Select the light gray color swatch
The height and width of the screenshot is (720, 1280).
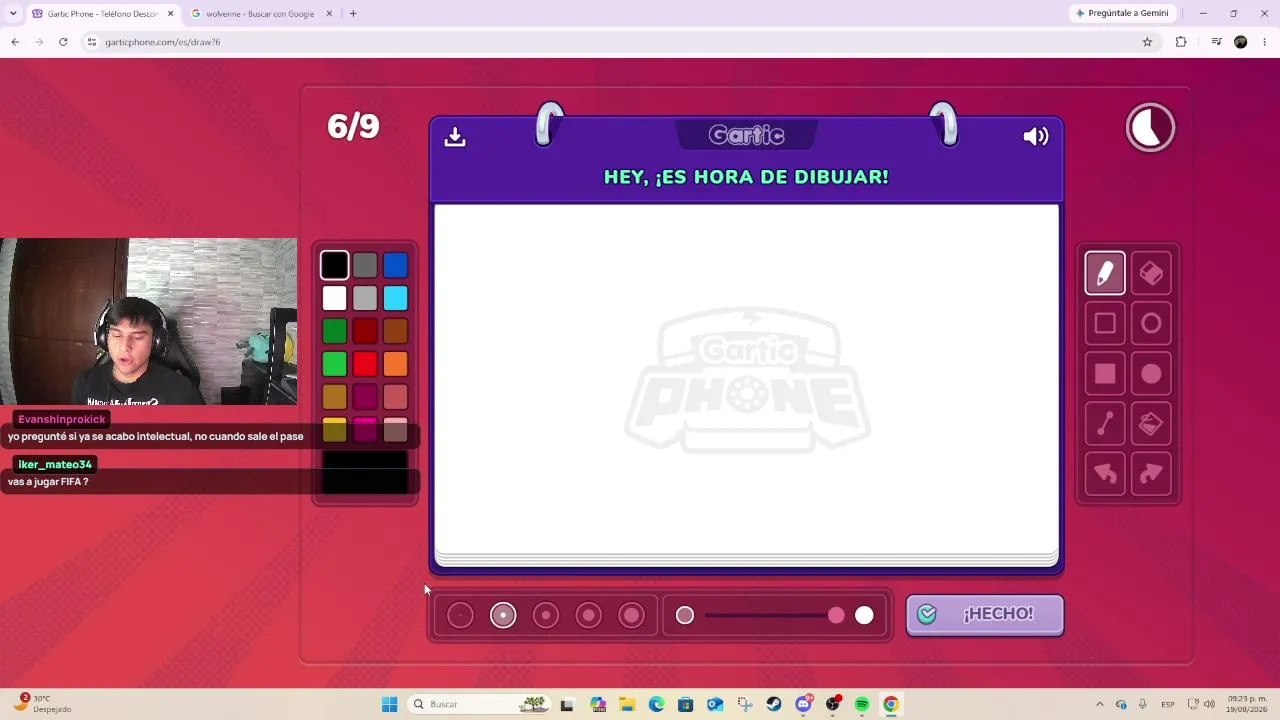coord(365,298)
